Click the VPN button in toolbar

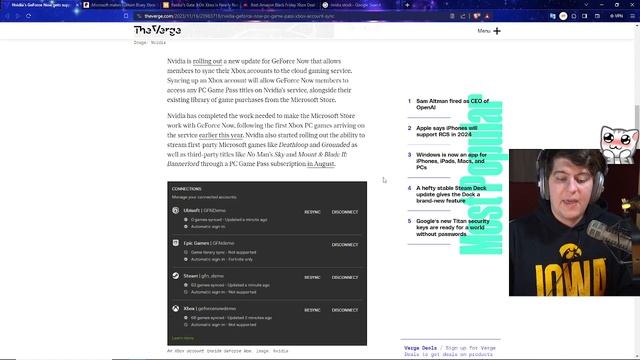click(x=616, y=16)
